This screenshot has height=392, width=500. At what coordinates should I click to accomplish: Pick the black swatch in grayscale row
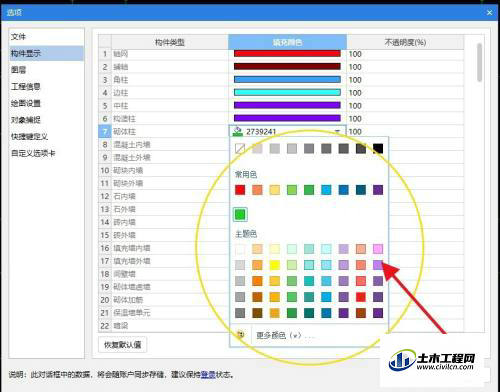pos(378,148)
